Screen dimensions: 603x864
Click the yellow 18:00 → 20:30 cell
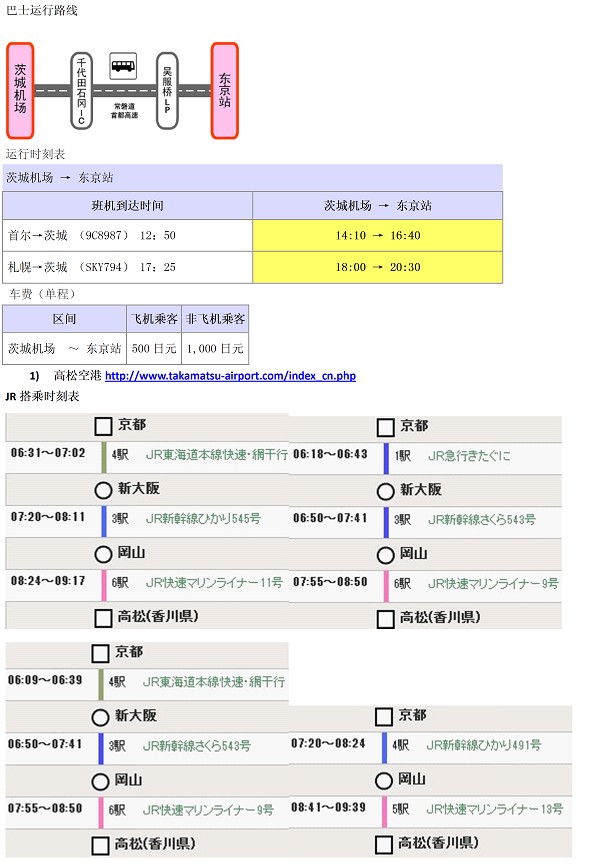378,267
